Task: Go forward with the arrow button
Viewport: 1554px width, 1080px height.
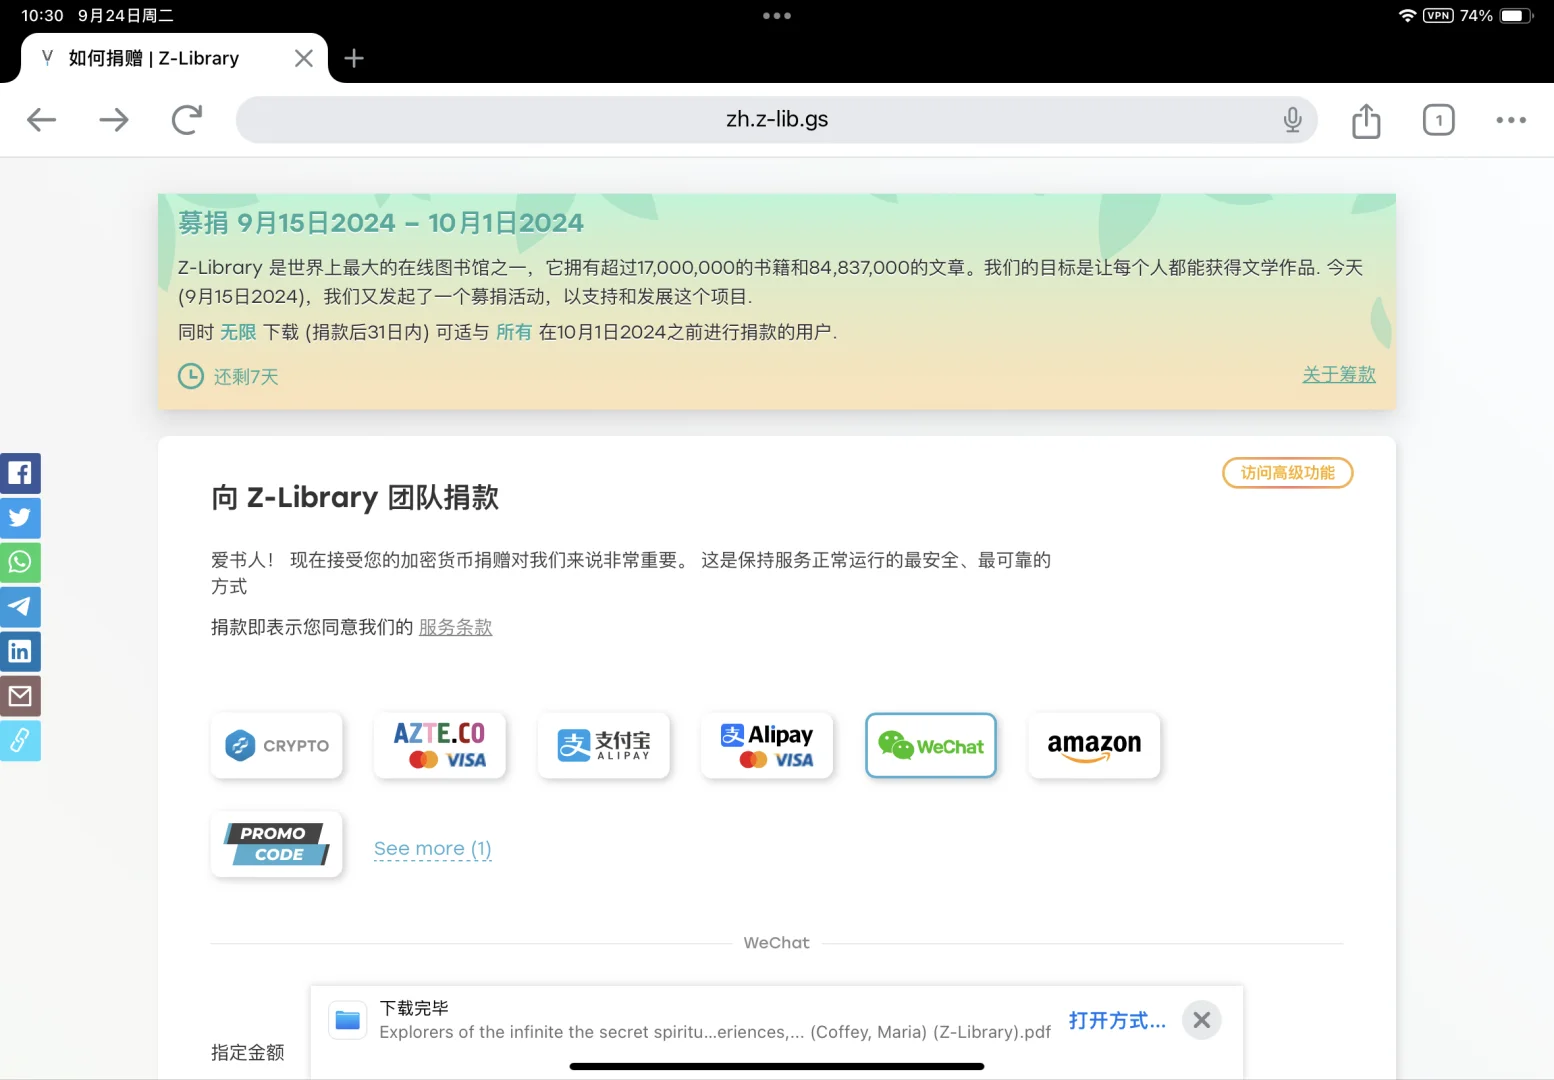Action: (114, 120)
